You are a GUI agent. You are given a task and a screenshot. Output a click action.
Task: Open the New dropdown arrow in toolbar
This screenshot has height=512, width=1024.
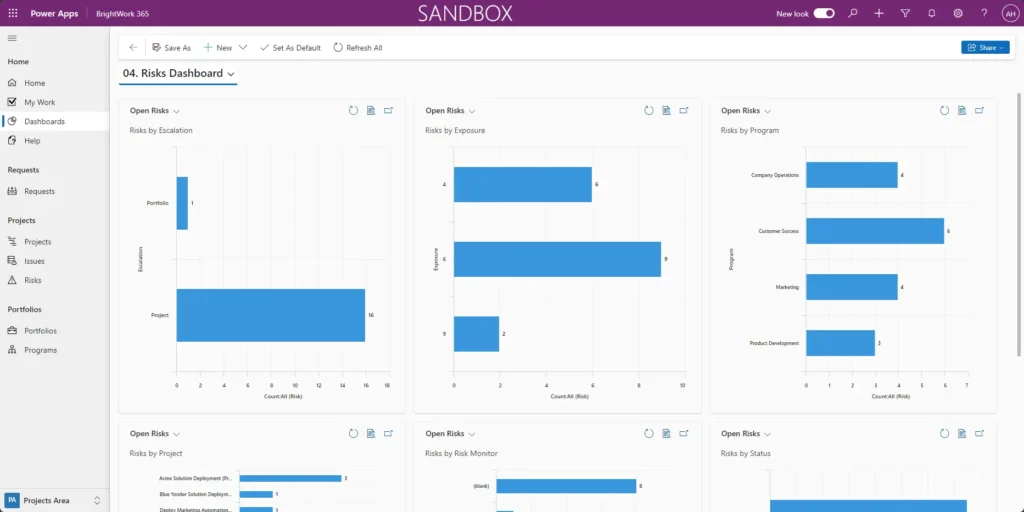[243, 48]
